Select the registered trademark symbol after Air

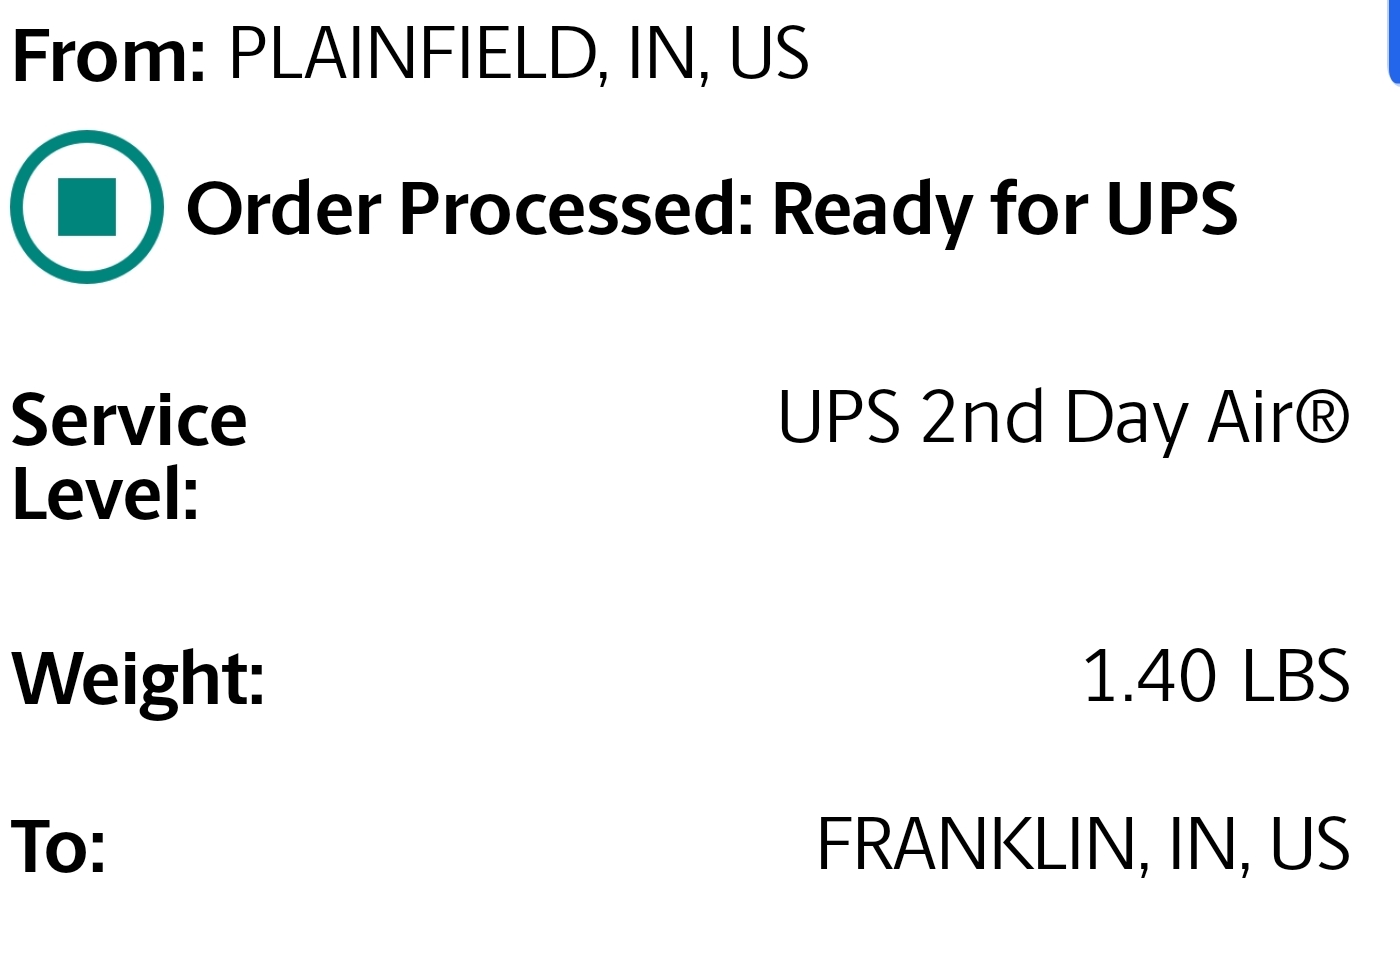click(1322, 417)
